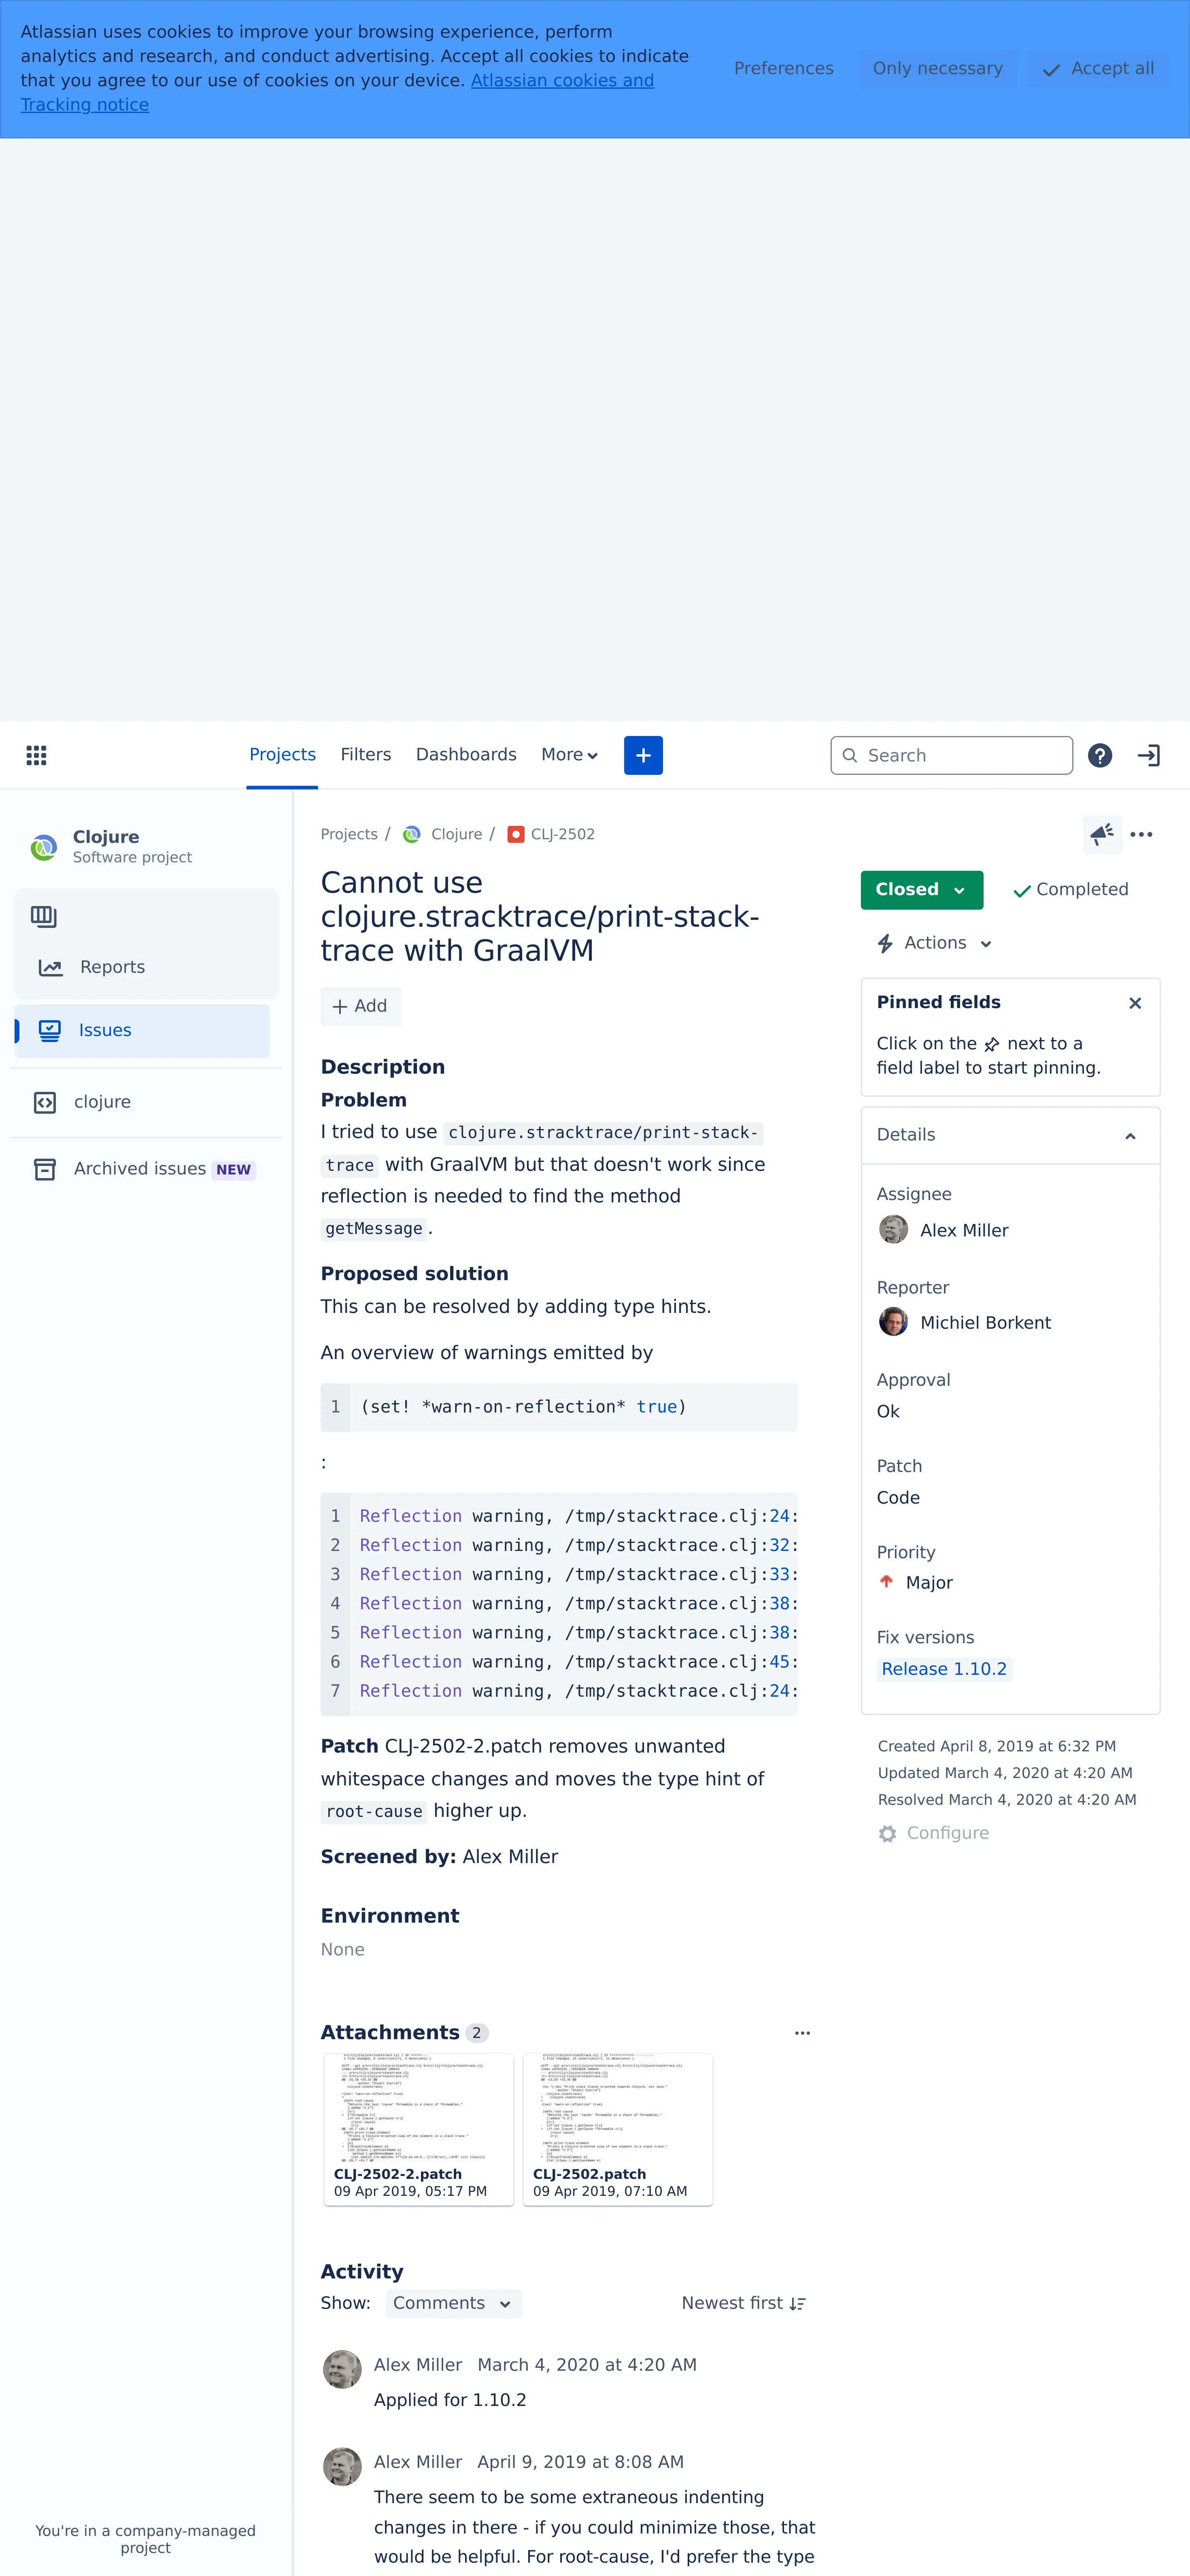Expand the Actions dropdown
Viewport: 1190px width, 2576px height.
point(934,943)
